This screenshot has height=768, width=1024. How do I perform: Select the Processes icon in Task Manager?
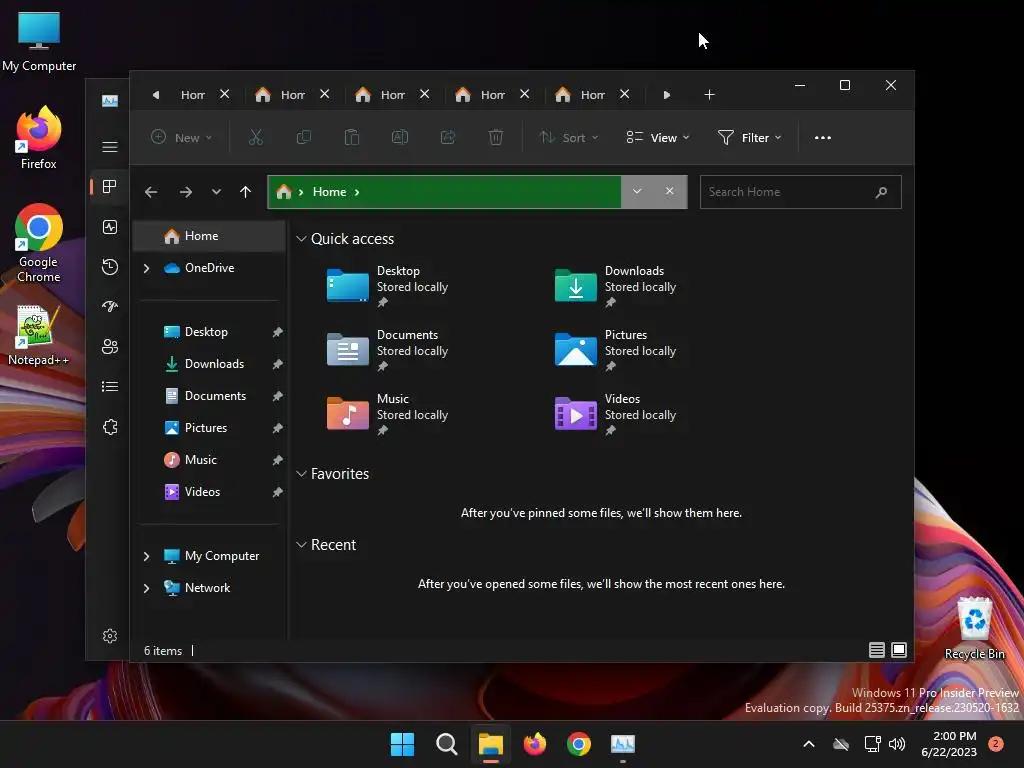(110, 187)
